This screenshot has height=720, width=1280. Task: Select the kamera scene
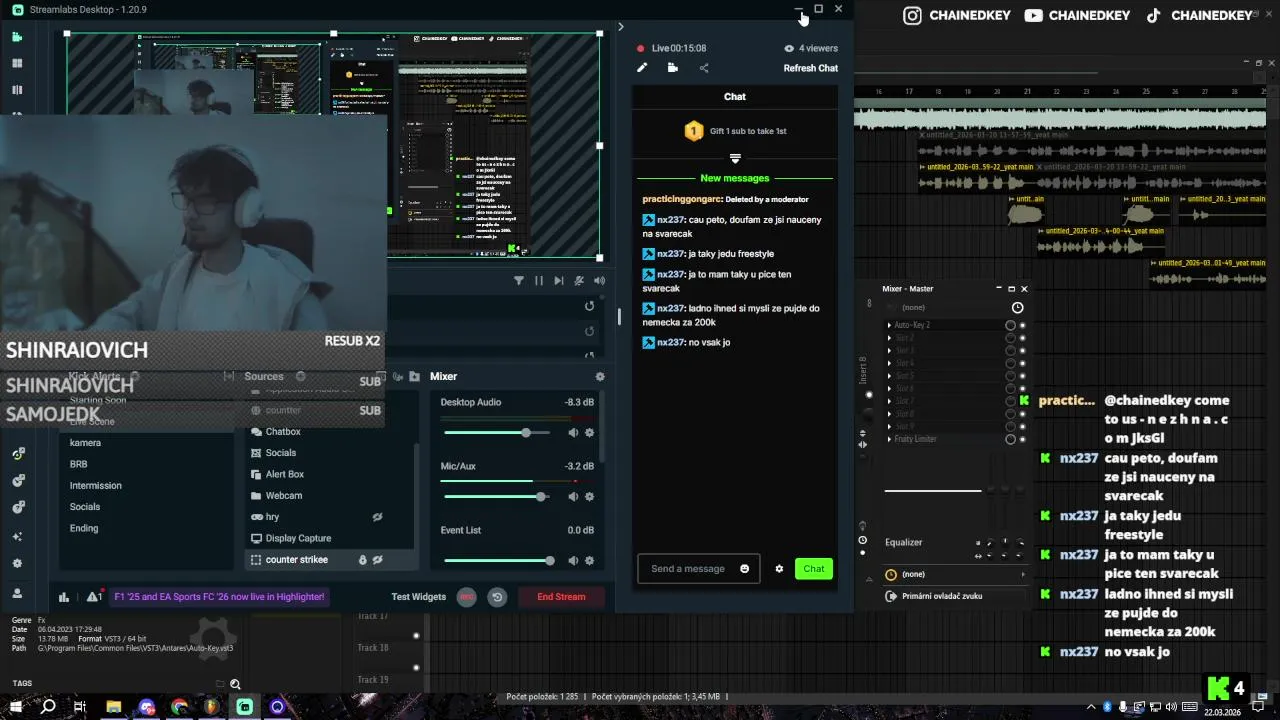(x=85, y=443)
